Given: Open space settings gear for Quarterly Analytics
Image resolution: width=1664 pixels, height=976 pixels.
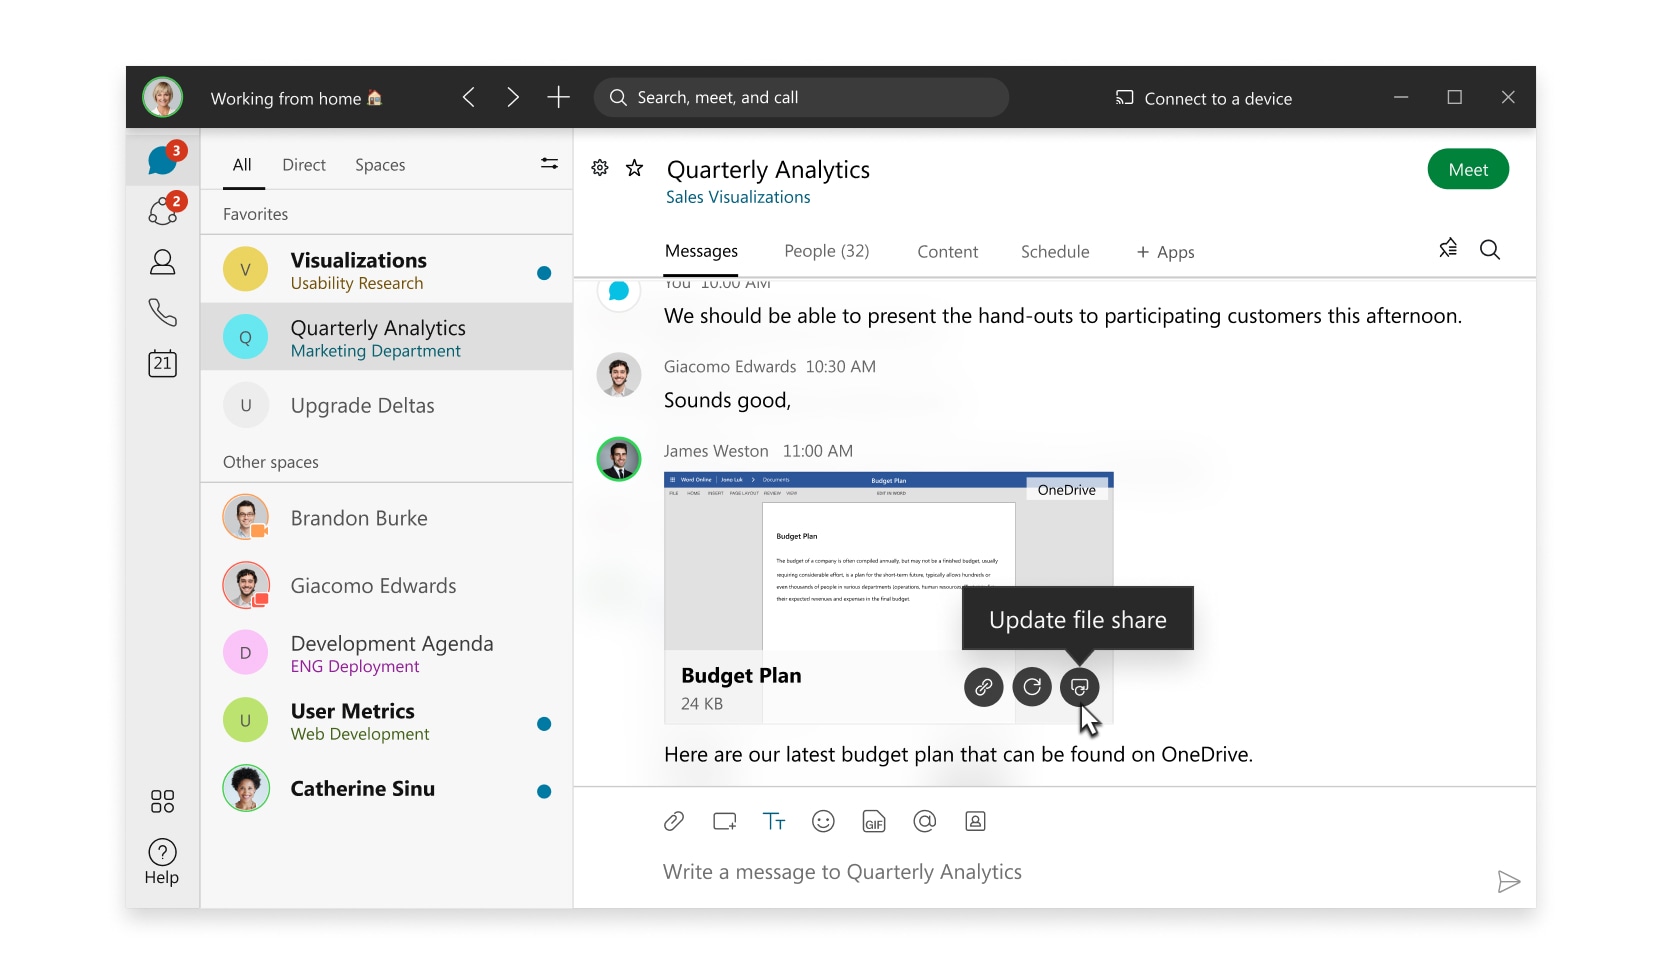Looking at the screenshot, I should coord(600,168).
